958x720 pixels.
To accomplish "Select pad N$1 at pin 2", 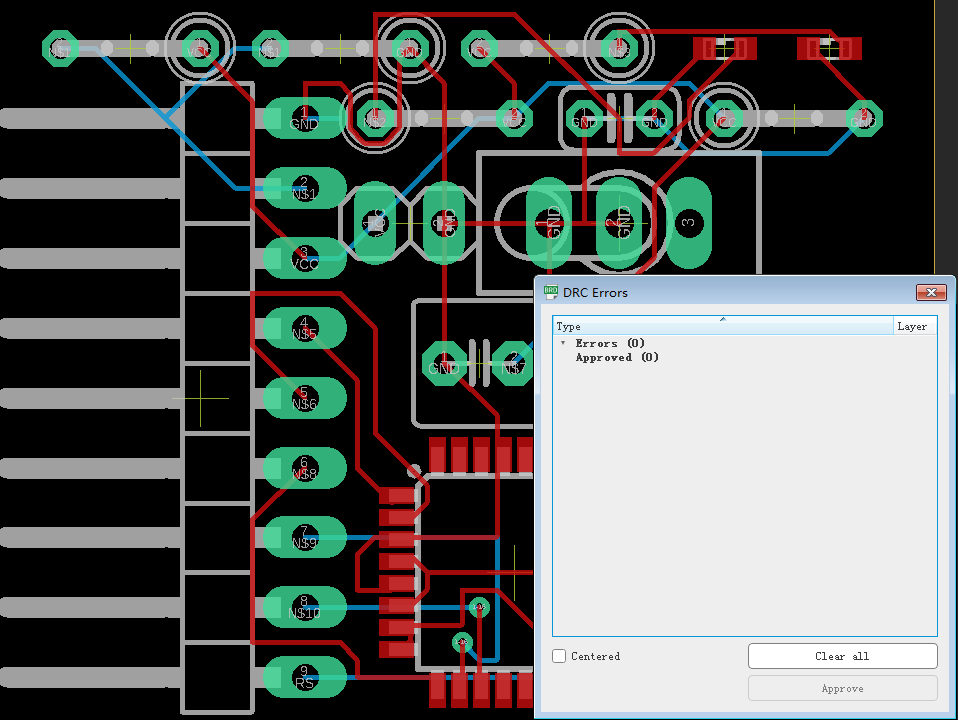I will point(303,188).
